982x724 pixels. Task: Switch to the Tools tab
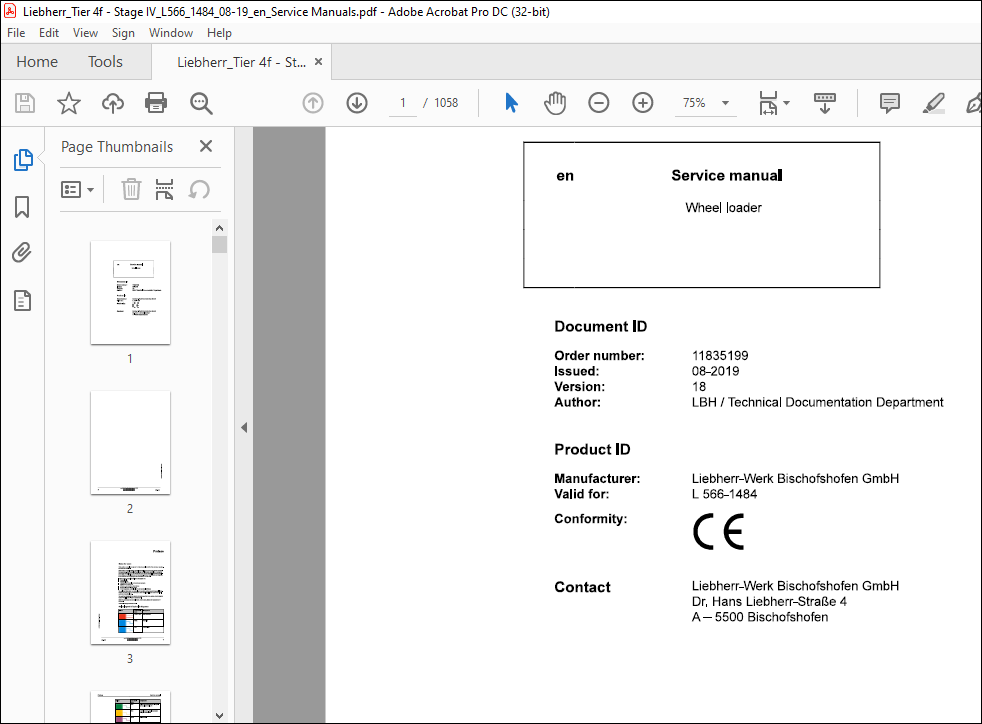pyautogui.click(x=105, y=61)
